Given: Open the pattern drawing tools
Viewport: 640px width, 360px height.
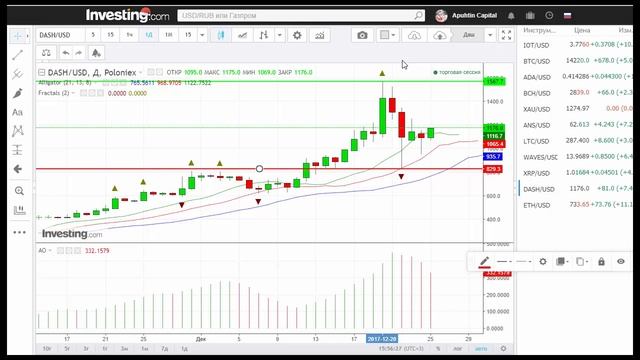Looking at the screenshot, I should click(18, 131).
